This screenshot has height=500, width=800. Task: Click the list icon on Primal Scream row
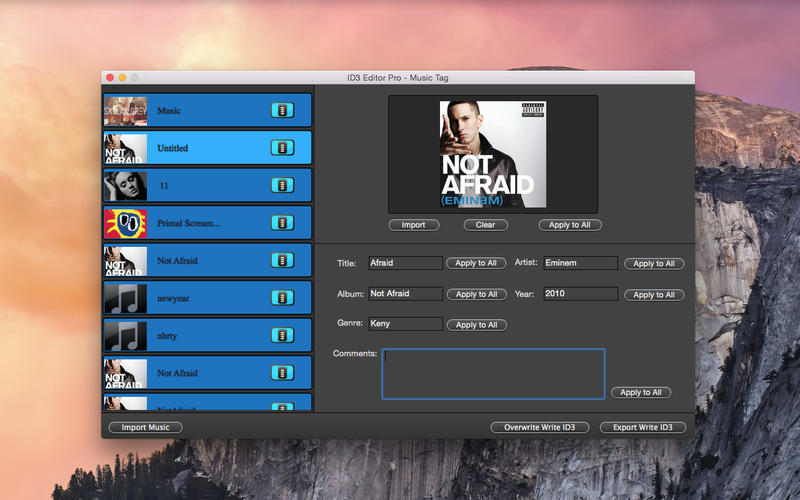pyautogui.click(x=282, y=223)
